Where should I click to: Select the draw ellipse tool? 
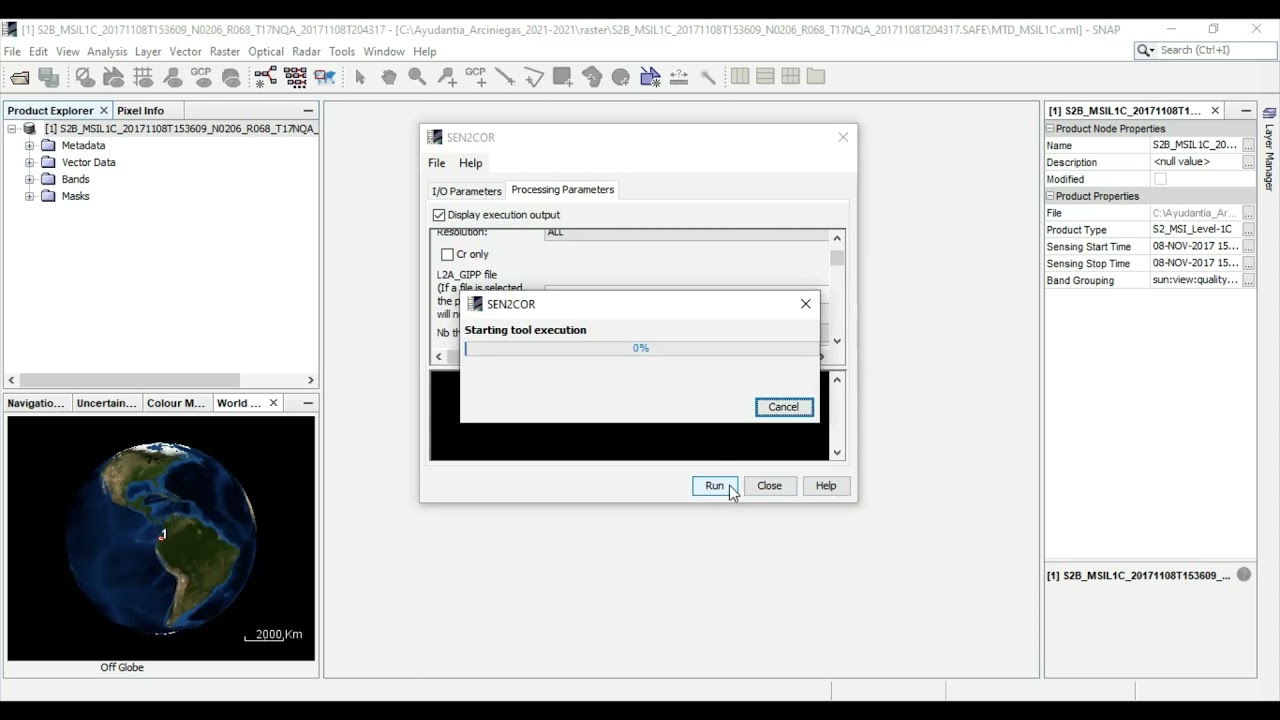click(621, 77)
